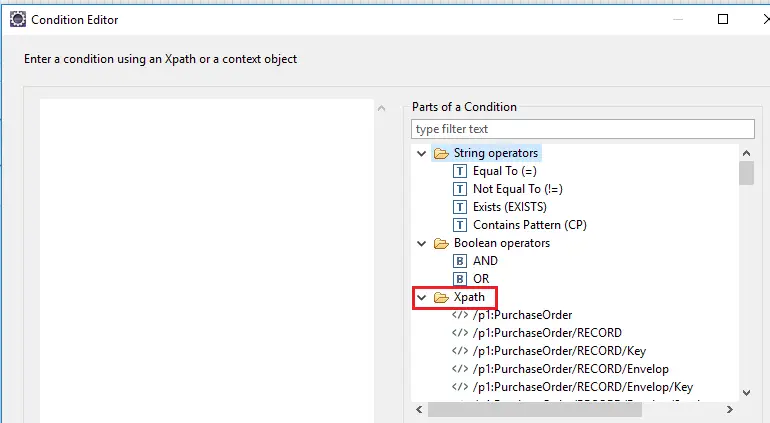Image resolution: width=770 pixels, height=423 pixels.
Task: Click the tag icon beside /p1:PurchaseOrder/RECORD/Key
Action: click(x=460, y=351)
